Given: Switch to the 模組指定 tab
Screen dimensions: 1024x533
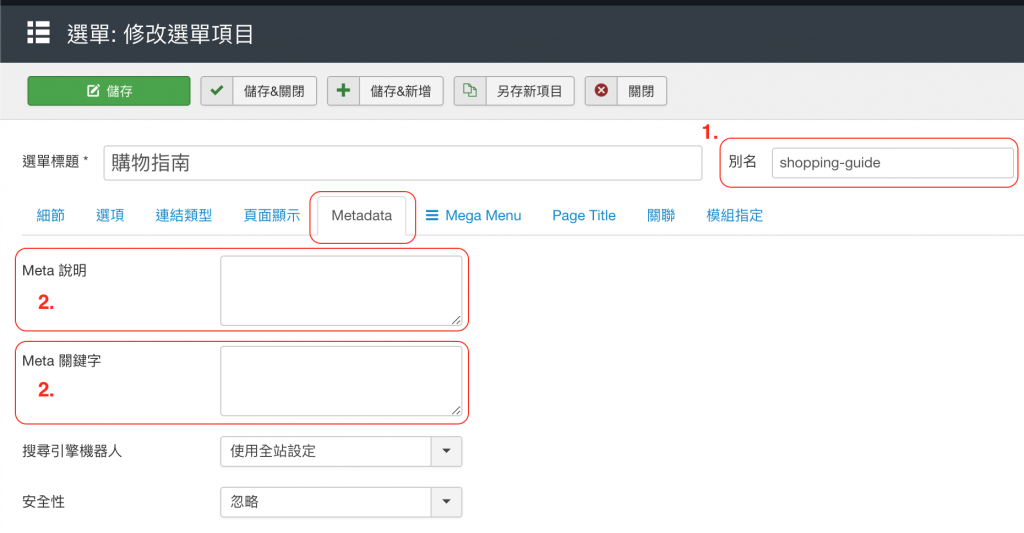Looking at the screenshot, I should (734, 215).
